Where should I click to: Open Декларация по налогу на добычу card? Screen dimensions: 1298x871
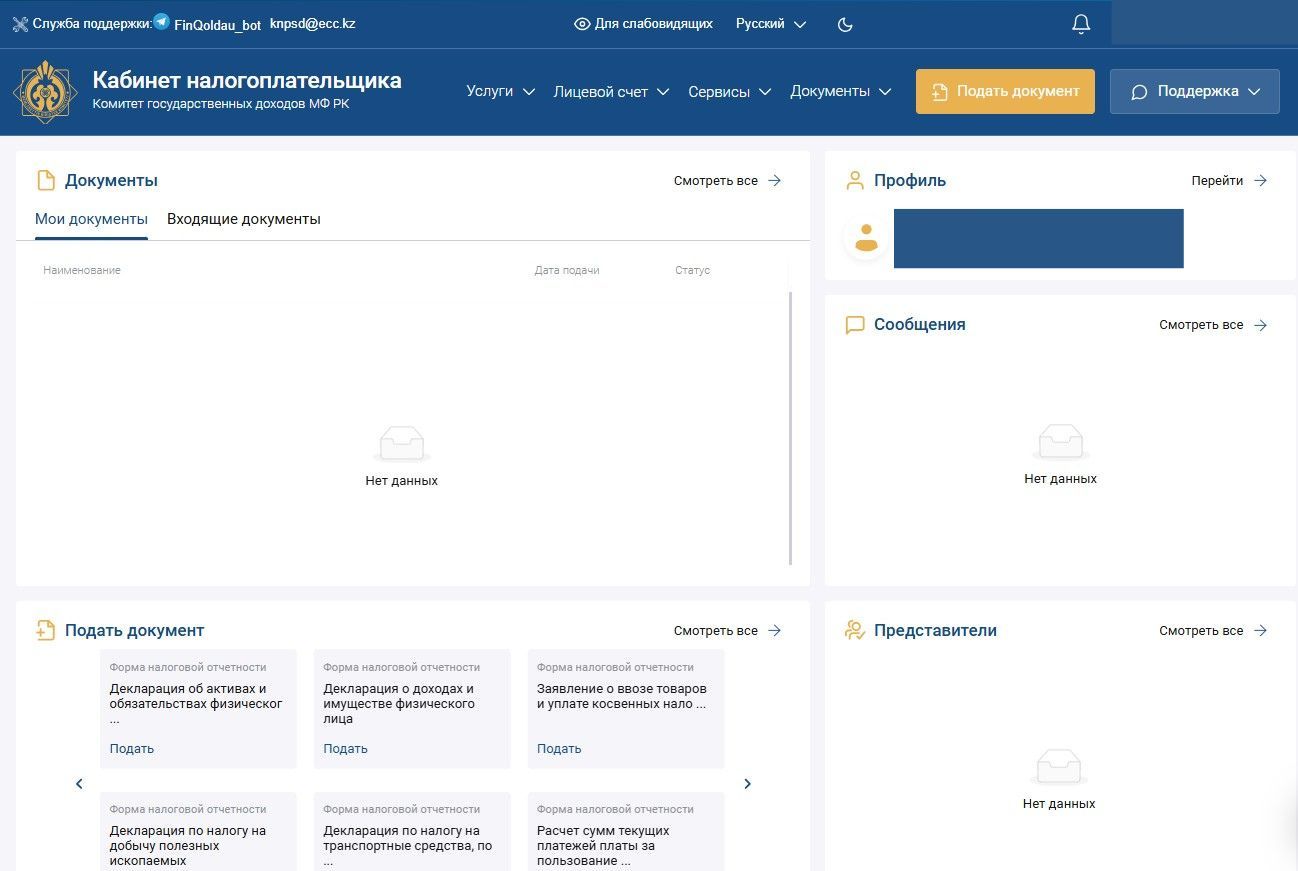tap(198, 832)
